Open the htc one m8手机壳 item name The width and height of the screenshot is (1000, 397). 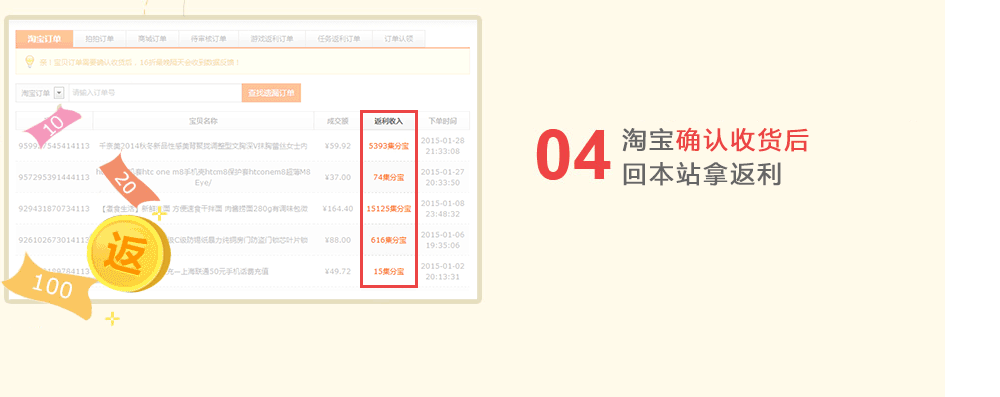click(x=203, y=177)
